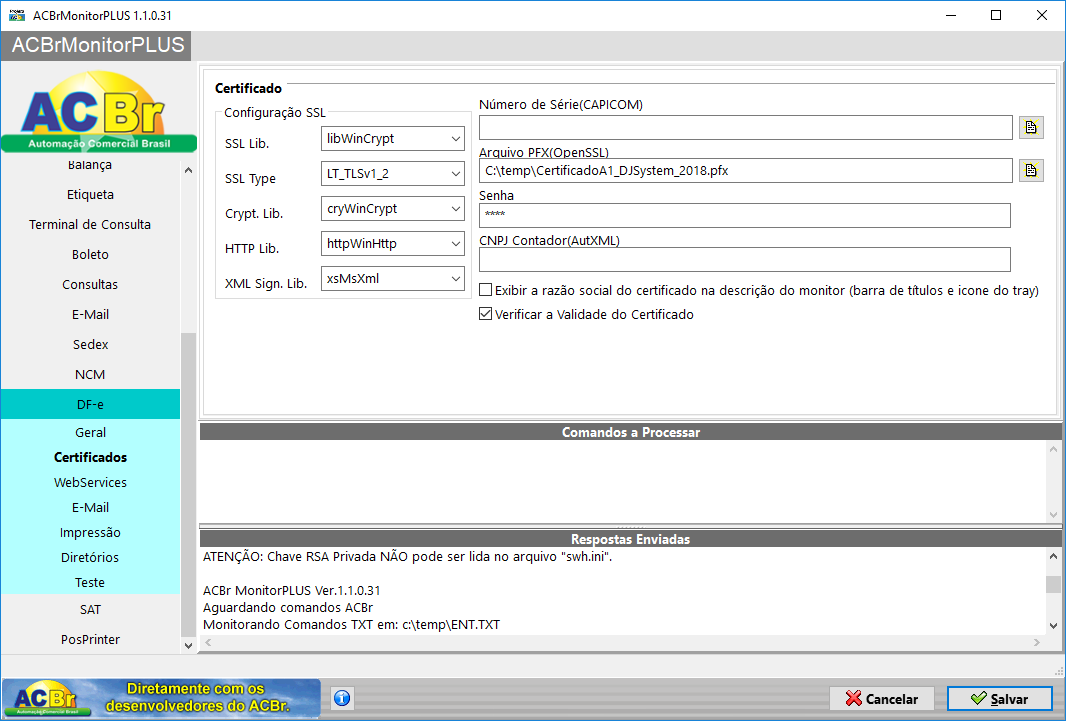Click the sidebar scrollbar thumb
Screen dimensions: 1066x721
(188, 484)
